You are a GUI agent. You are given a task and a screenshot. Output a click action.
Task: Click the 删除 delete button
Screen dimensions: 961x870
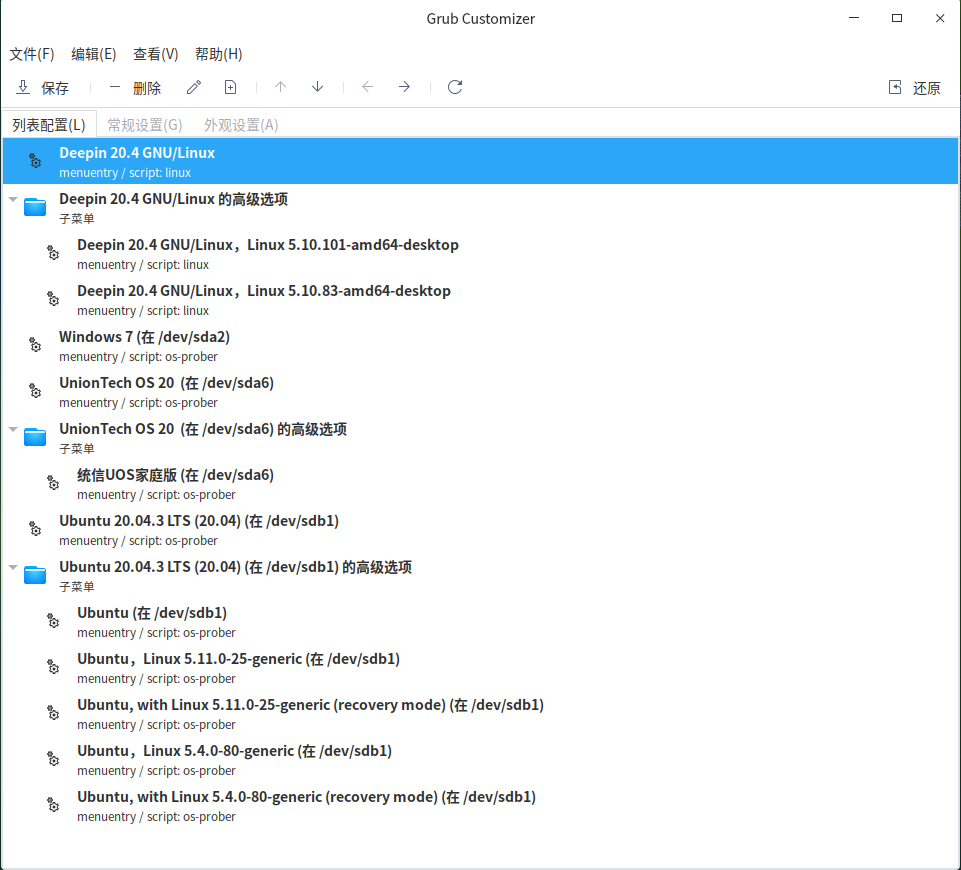coord(147,87)
